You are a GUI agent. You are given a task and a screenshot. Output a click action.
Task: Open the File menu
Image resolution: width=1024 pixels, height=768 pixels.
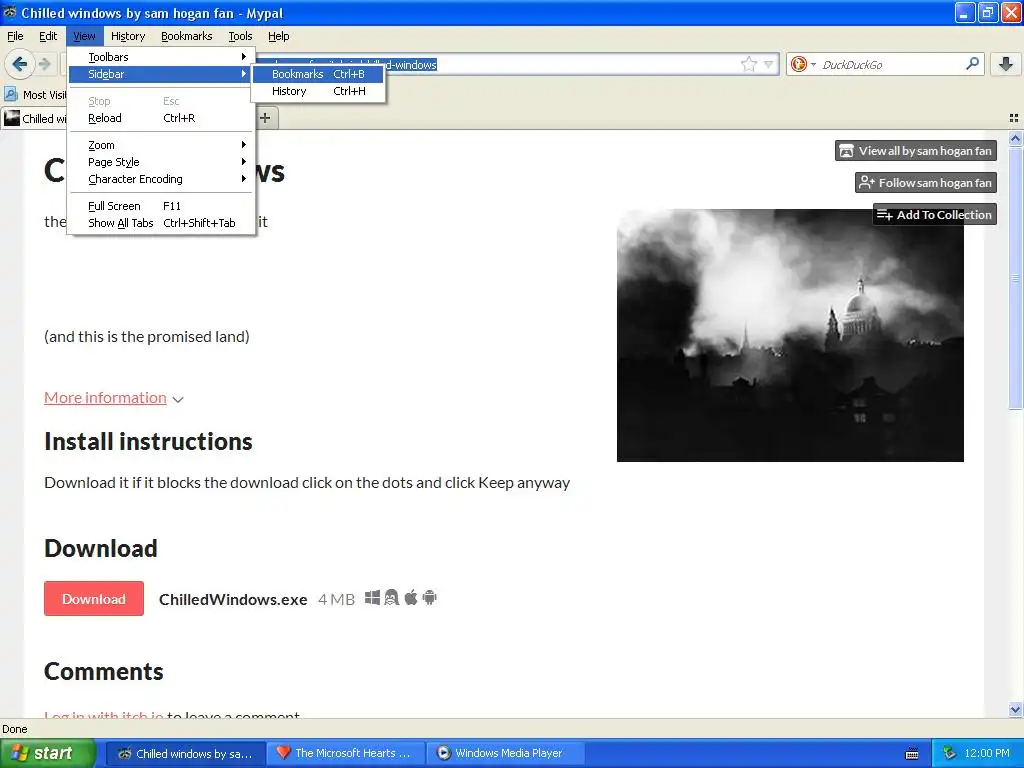[15, 36]
